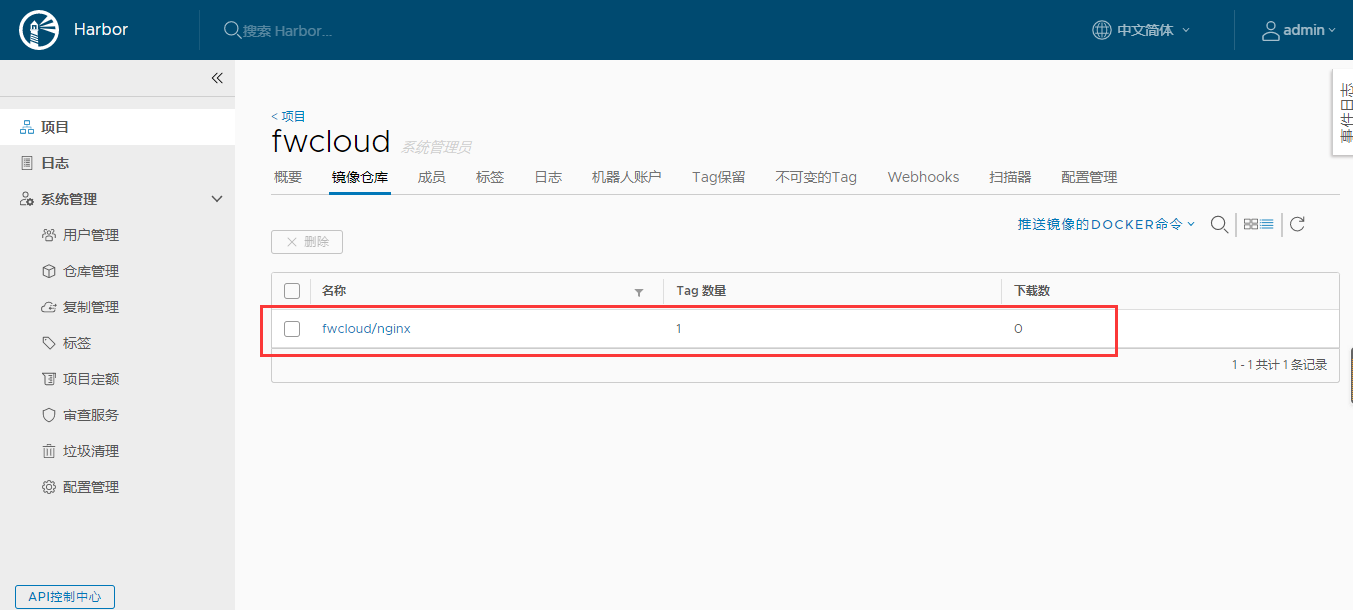Open the name column filter icon

pyautogui.click(x=639, y=292)
